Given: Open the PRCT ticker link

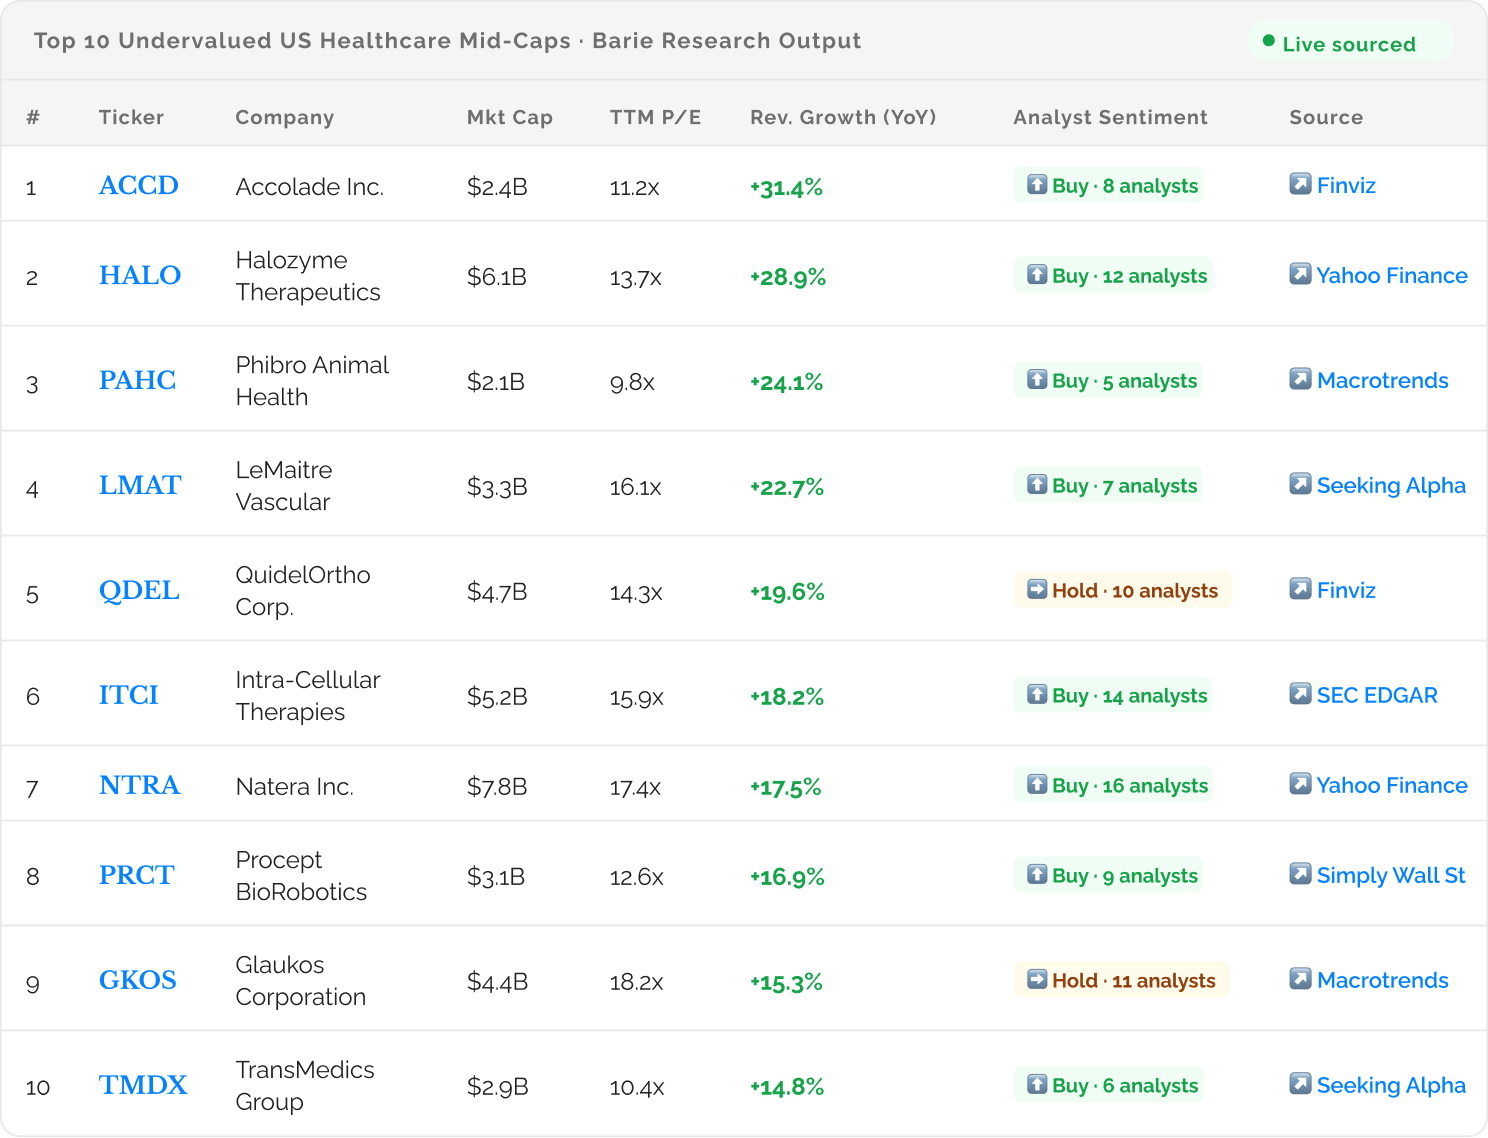Looking at the screenshot, I should click(137, 876).
